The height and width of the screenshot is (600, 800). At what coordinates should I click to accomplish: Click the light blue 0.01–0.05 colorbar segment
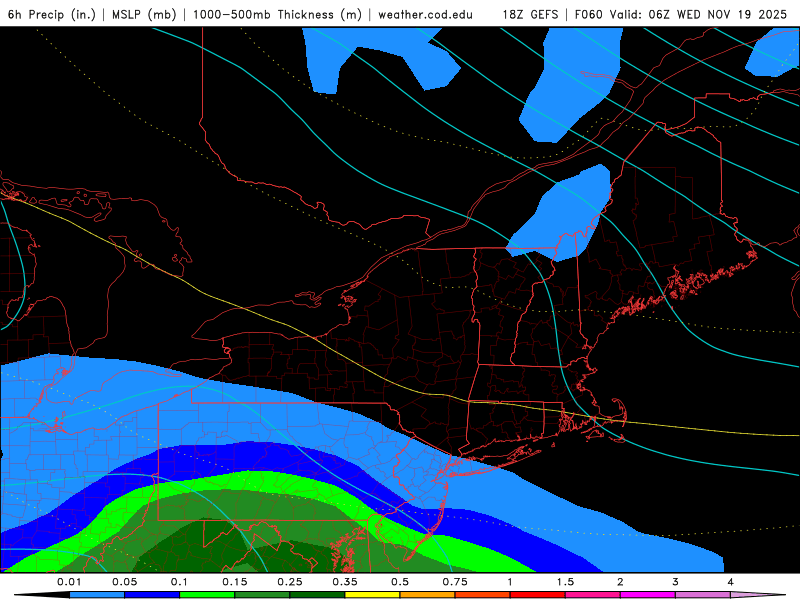coord(97,595)
